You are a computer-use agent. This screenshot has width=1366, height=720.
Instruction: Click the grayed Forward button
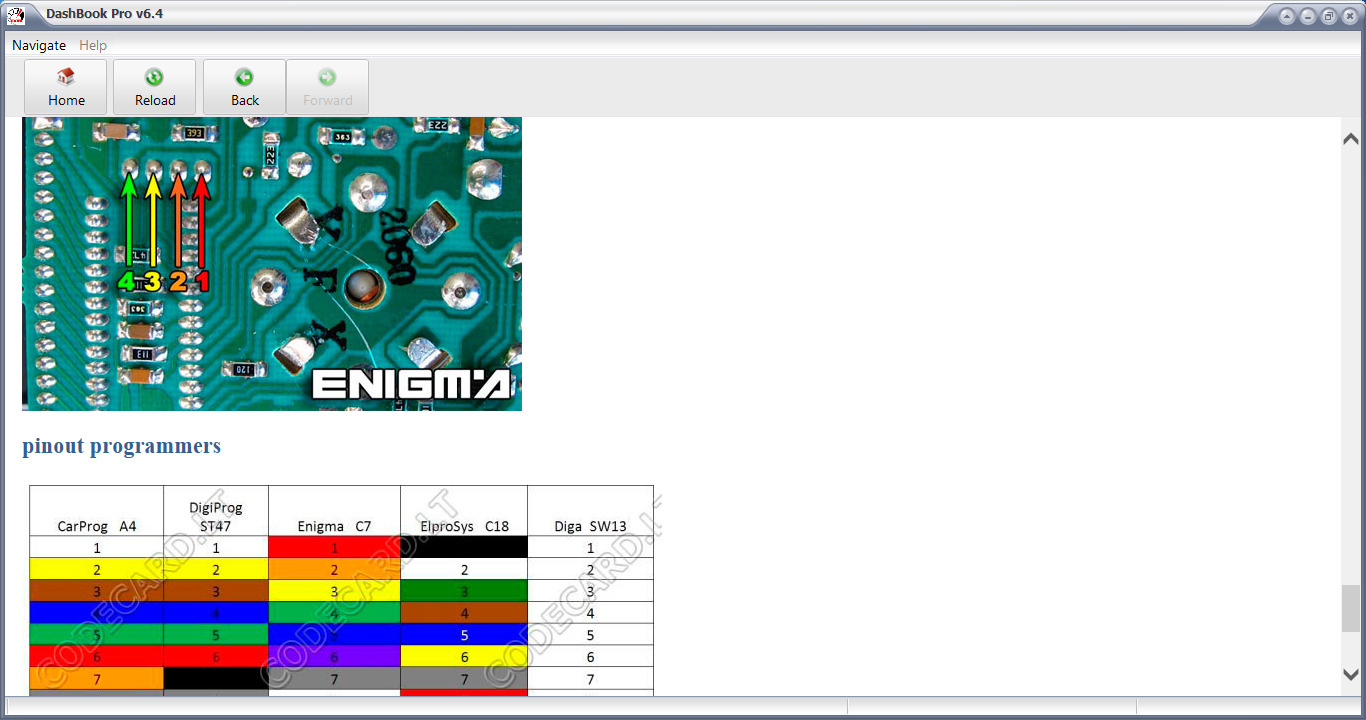click(327, 87)
